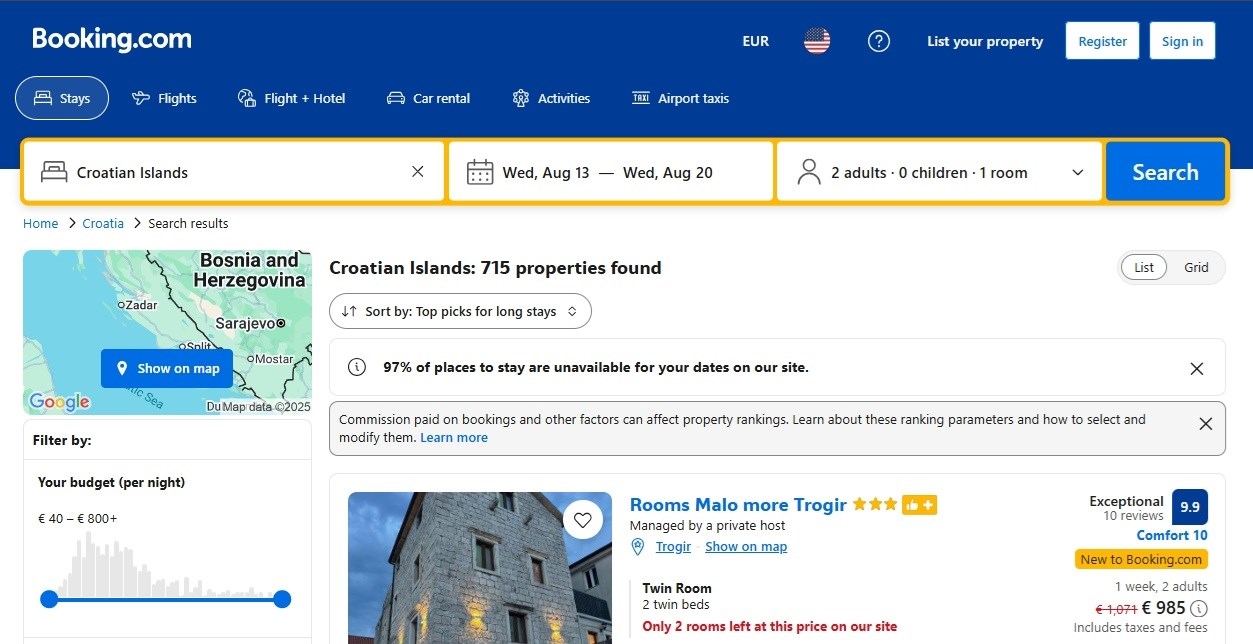Select the Airport taxis tab

click(680, 98)
